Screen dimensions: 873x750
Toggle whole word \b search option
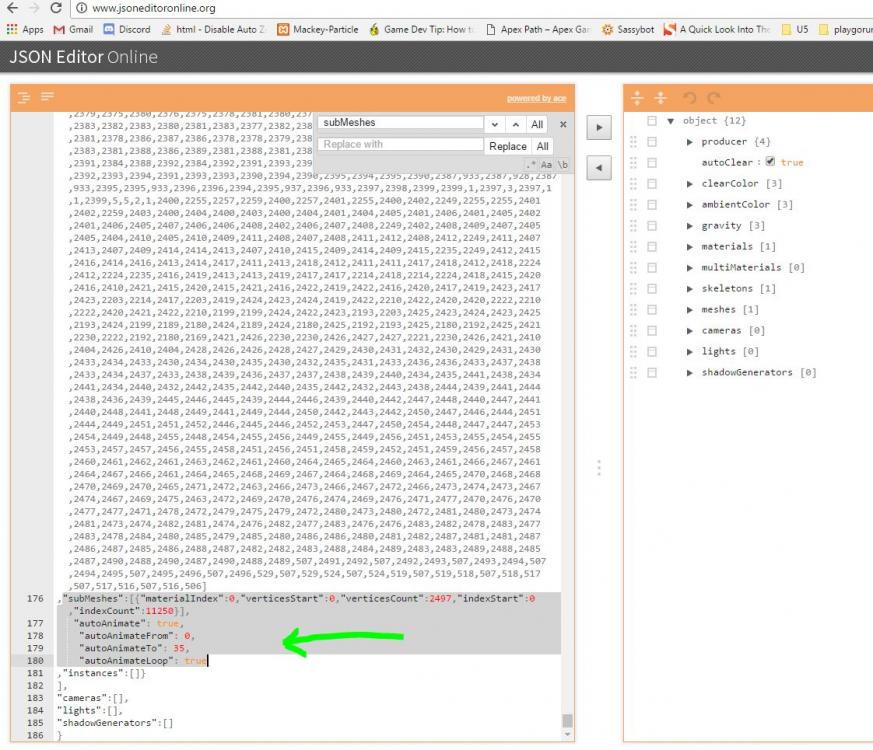(562, 164)
